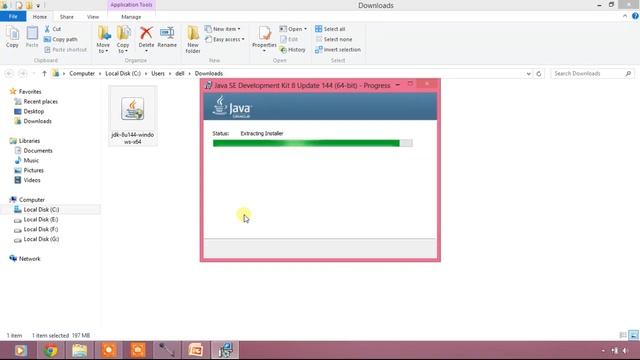The width and height of the screenshot is (640, 360).
Task: Click Select all in ribbon
Action: [330, 29]
